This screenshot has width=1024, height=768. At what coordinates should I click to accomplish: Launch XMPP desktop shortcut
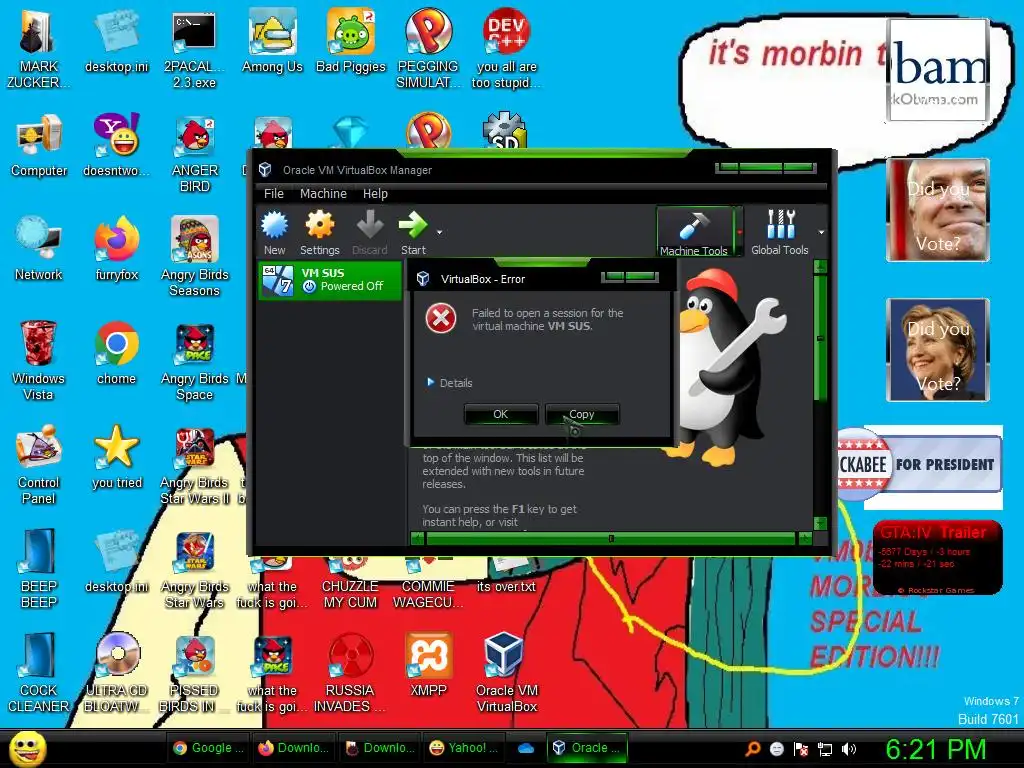428,664
